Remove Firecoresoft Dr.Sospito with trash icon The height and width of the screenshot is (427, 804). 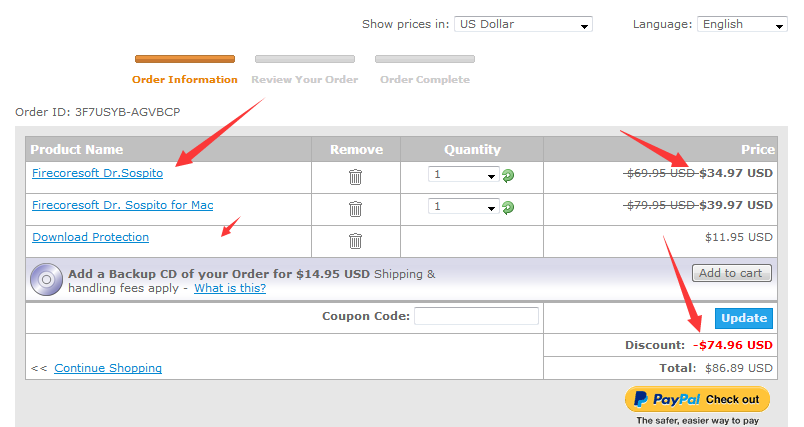click(355, 177)
